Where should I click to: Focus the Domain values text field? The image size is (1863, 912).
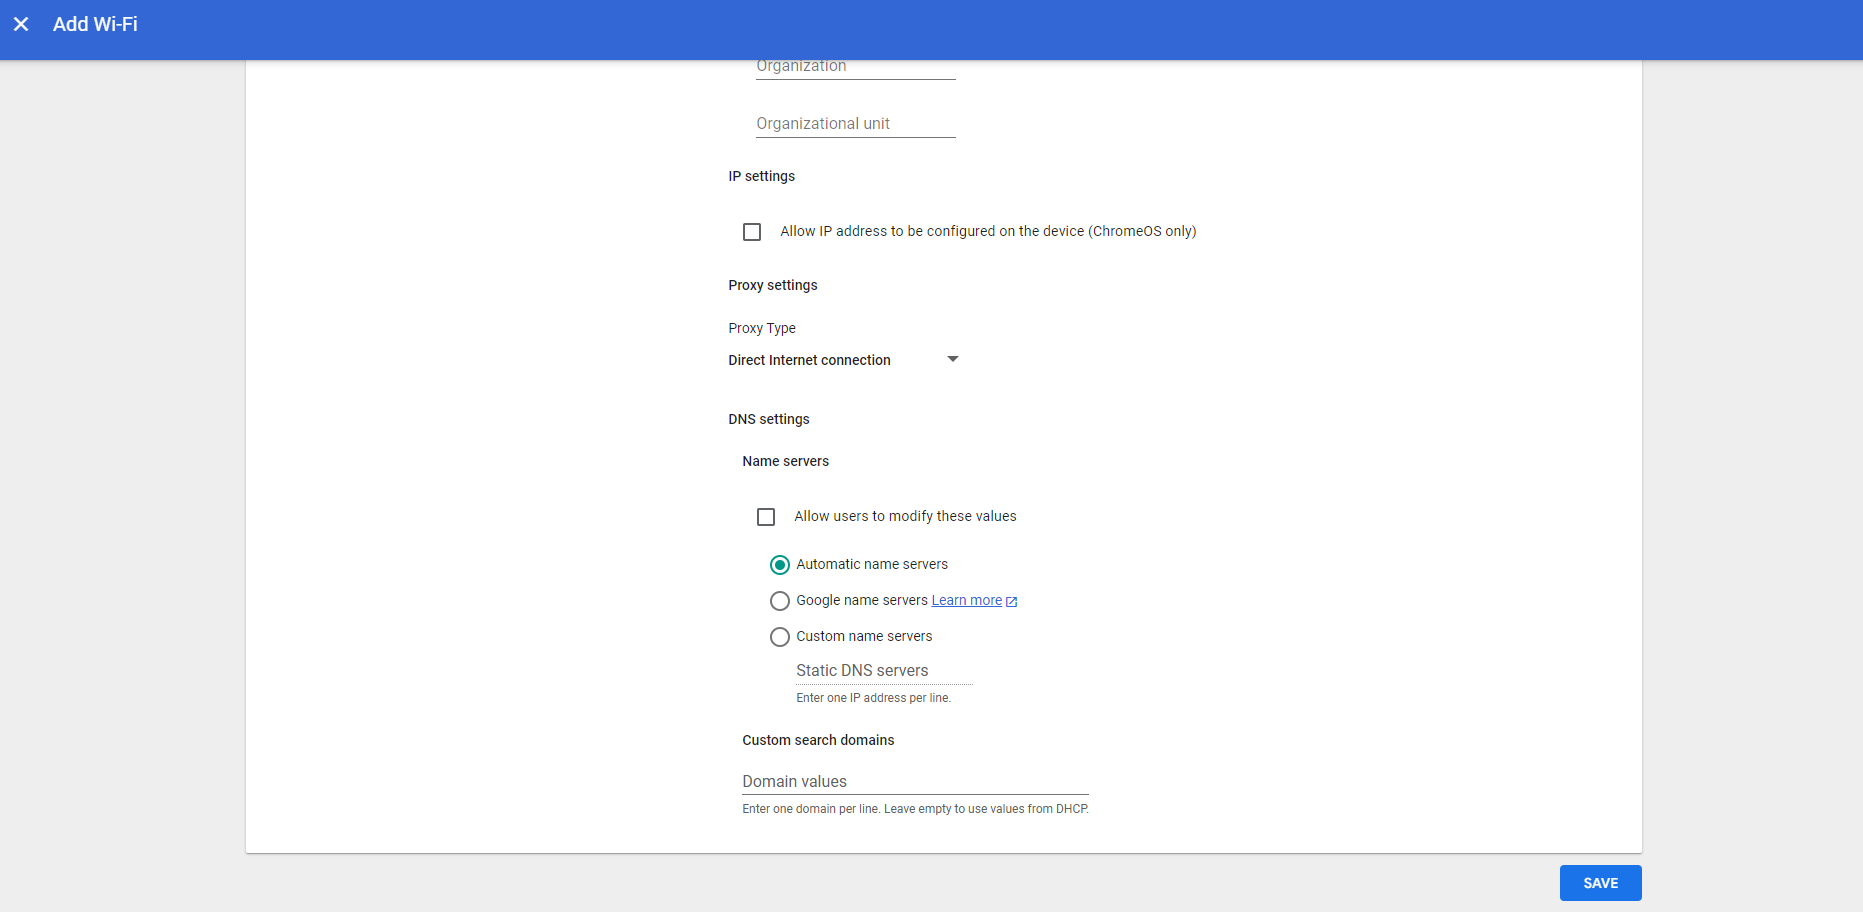click(x=914, y=781)
